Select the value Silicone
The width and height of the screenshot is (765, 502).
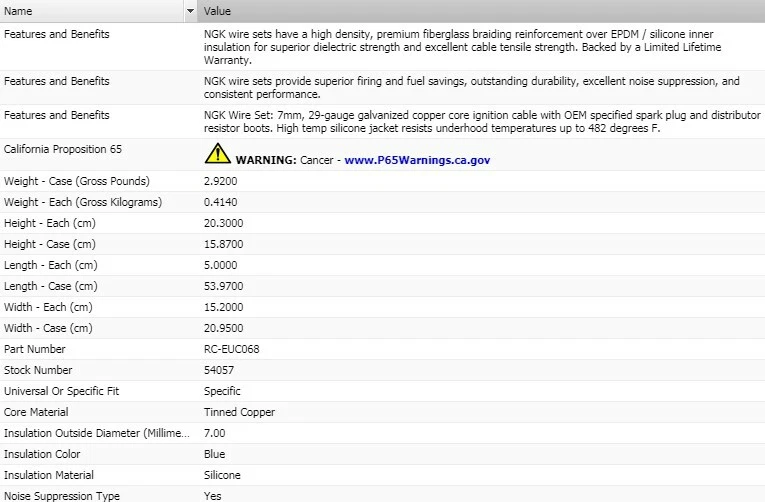[x=222, y=475]
